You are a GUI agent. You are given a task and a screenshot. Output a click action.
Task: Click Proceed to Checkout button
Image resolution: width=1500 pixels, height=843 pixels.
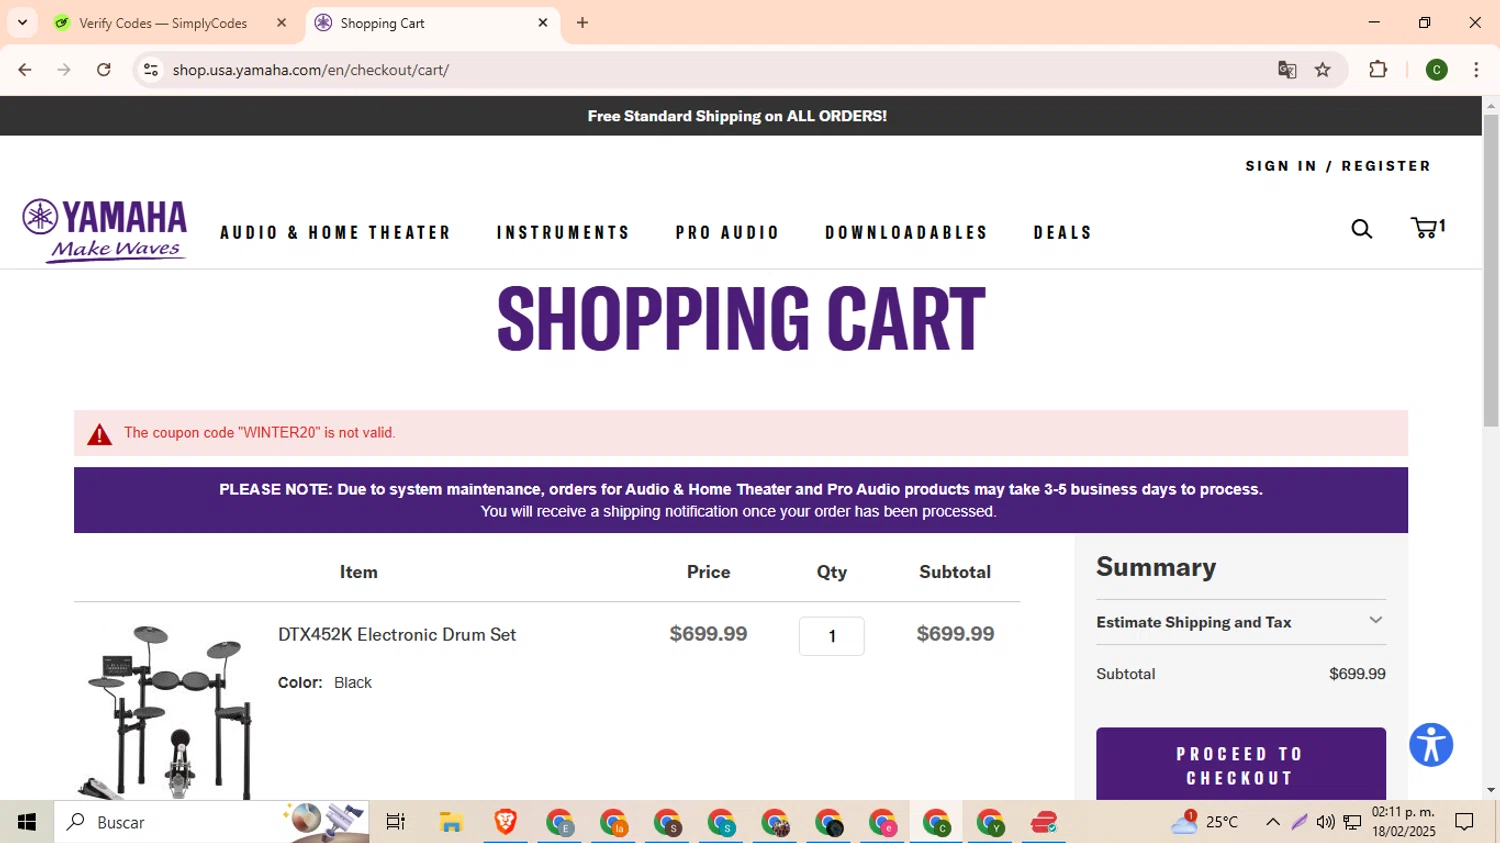pos(1241,764)
